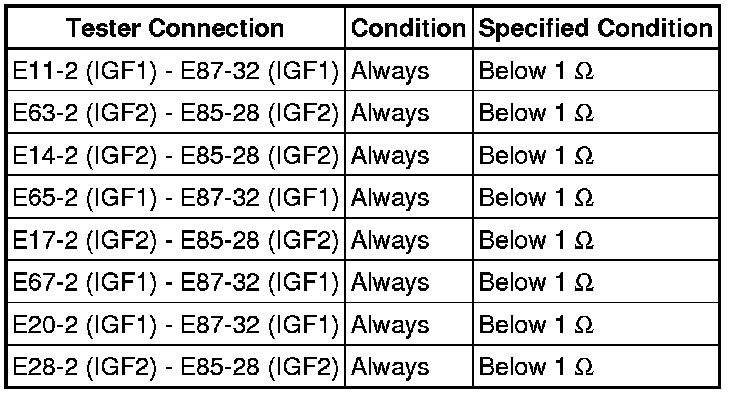Select the E65-2 (IGF1) connection cell
The width and height of the screenshot is (752, 394).
(176, 197)
